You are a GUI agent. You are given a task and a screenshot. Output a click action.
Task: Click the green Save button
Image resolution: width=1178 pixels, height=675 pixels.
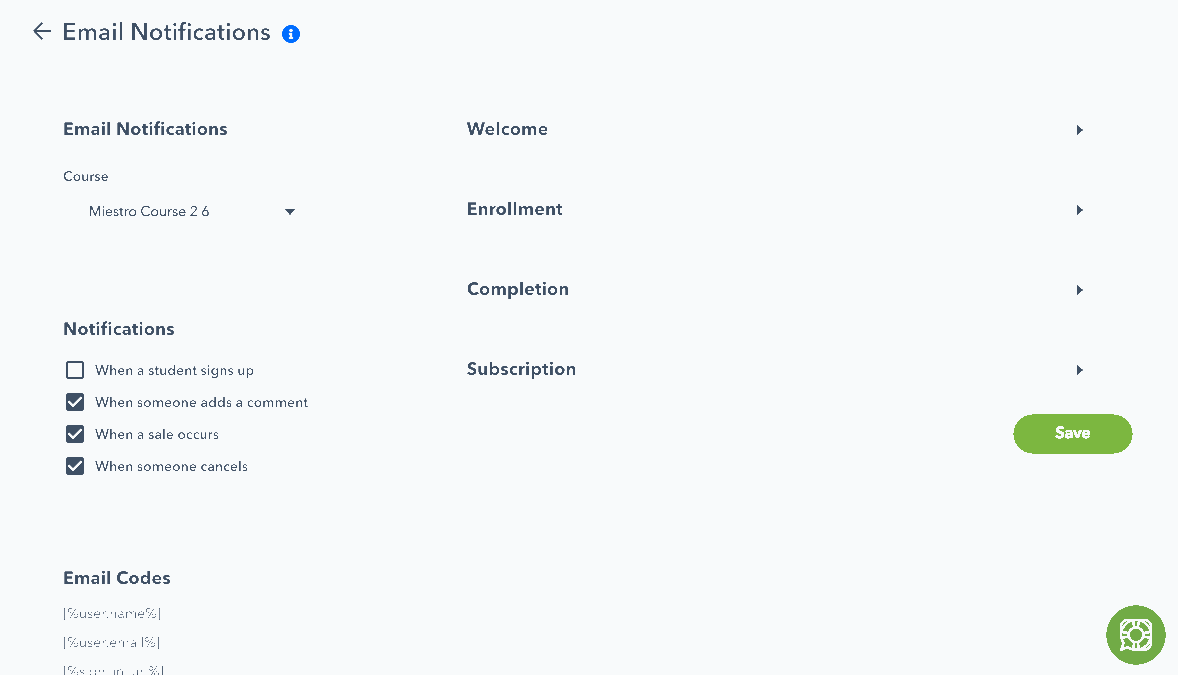coord(1072,434)
